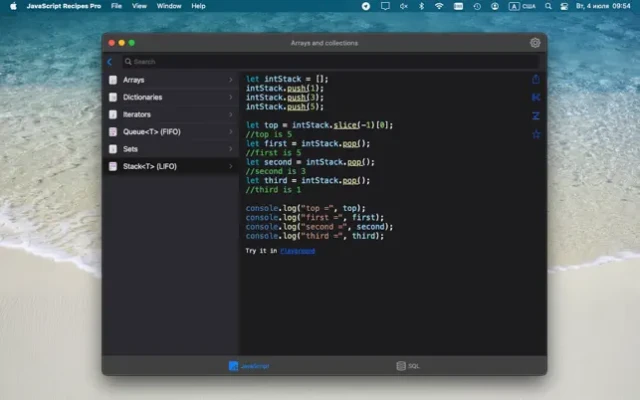Mark the recipe as favorite with the star

tap(536, 134)
